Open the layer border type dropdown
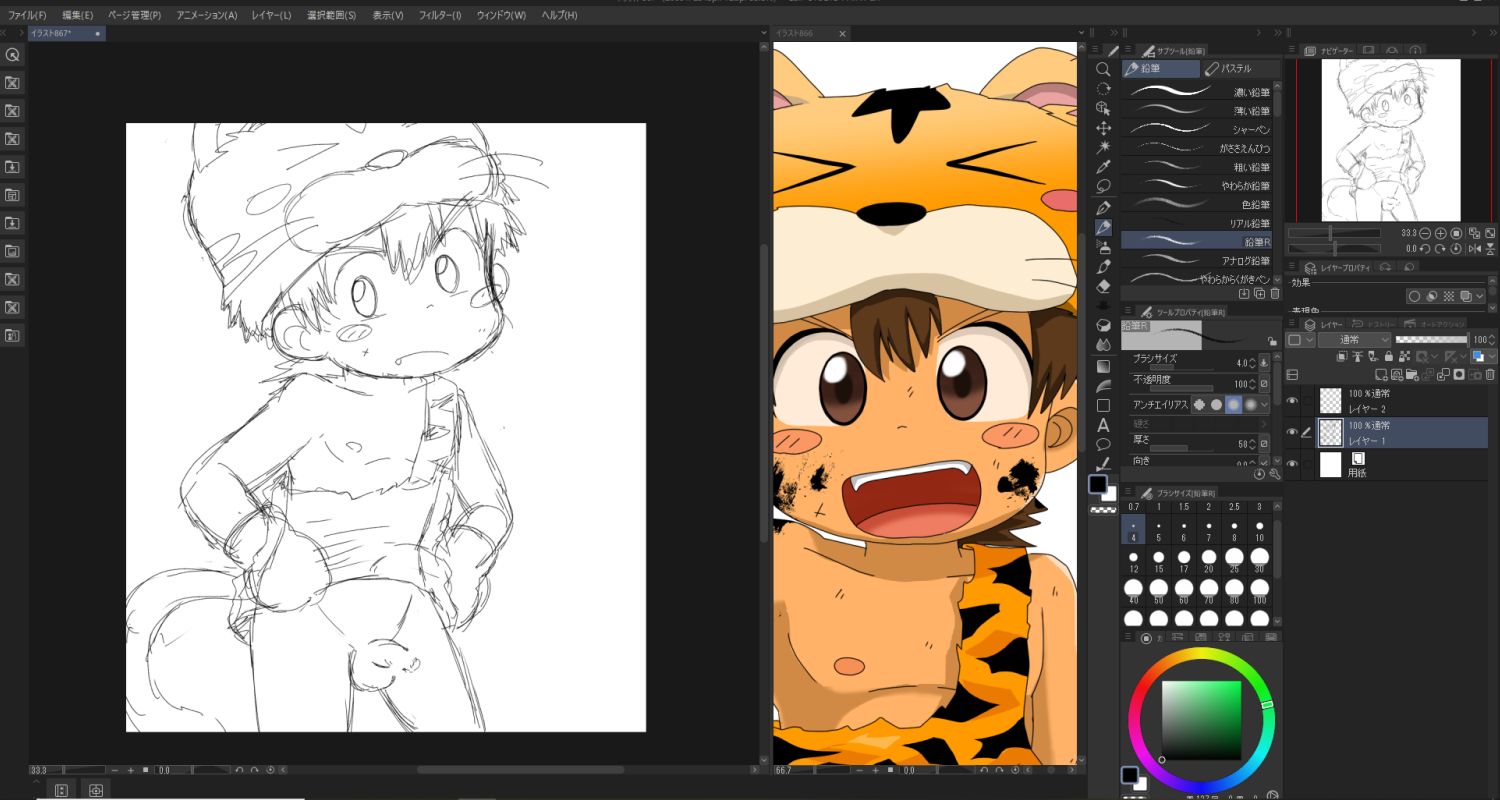 tap(1301, 340)
